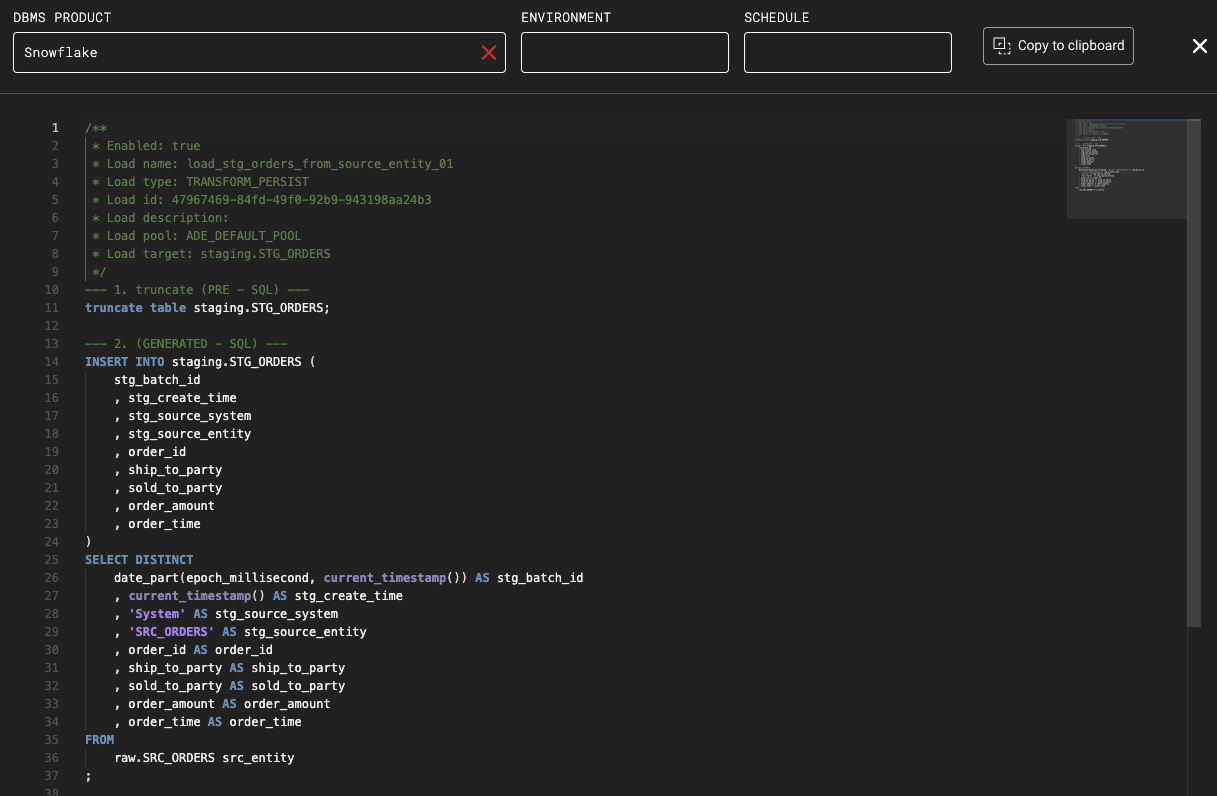Select the truncate table statement on line 11
The width and height of the screenshot is (1217, 796).
[x=207, y=307]
